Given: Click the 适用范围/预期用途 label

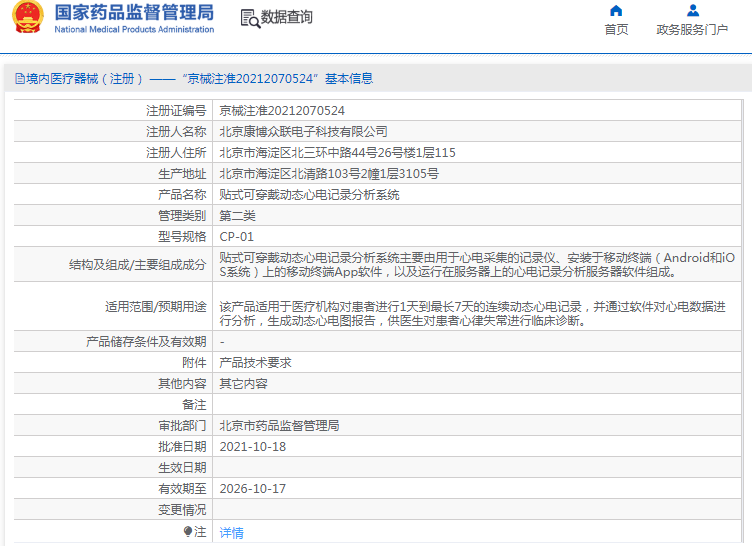Looking at the screenshot, I should pyautogui.click(x=156, y=307).
